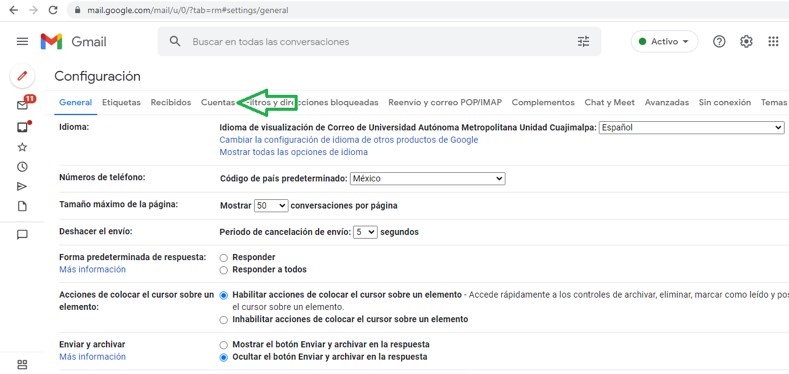Open Reenvío y correo POP/IMAP tab
The image size is (789, 374).
point(445,102)
